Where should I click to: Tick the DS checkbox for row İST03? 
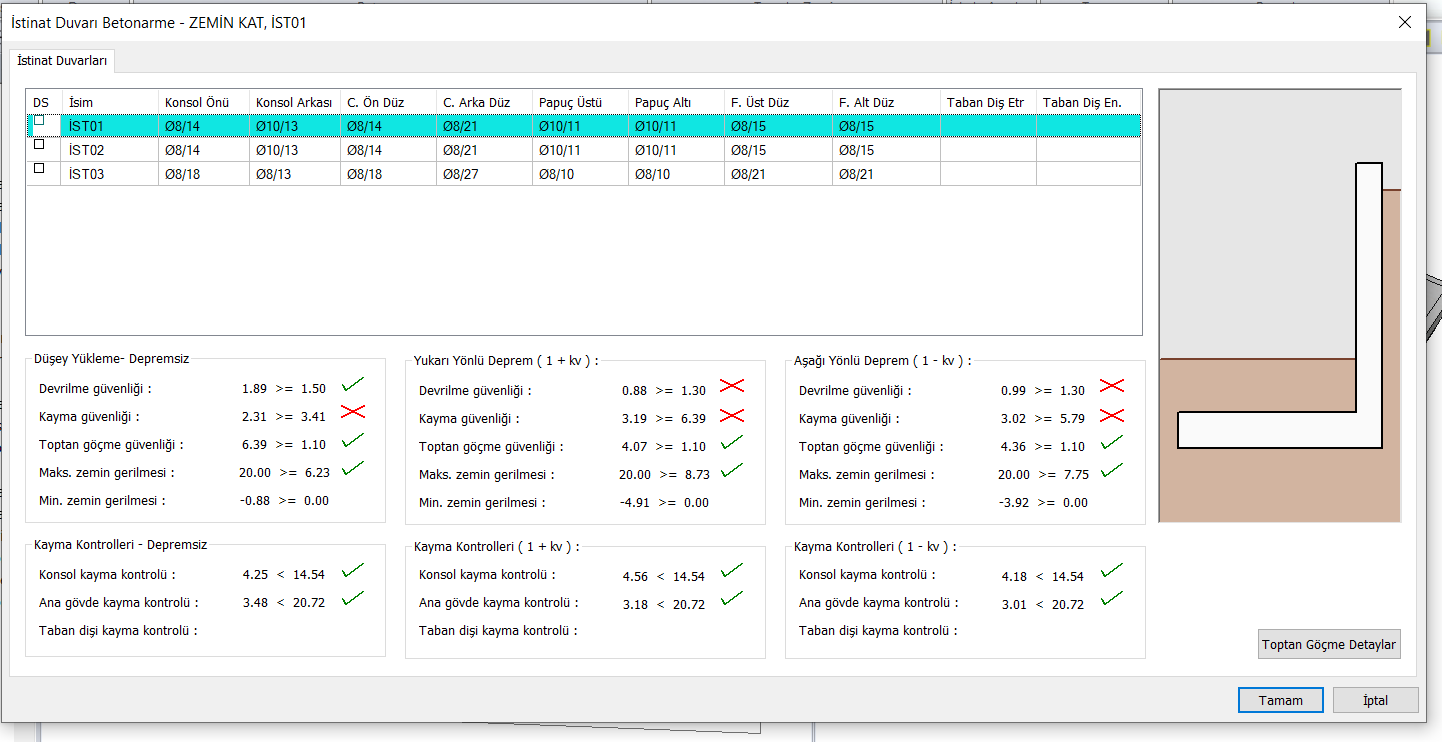click(39, 169)
